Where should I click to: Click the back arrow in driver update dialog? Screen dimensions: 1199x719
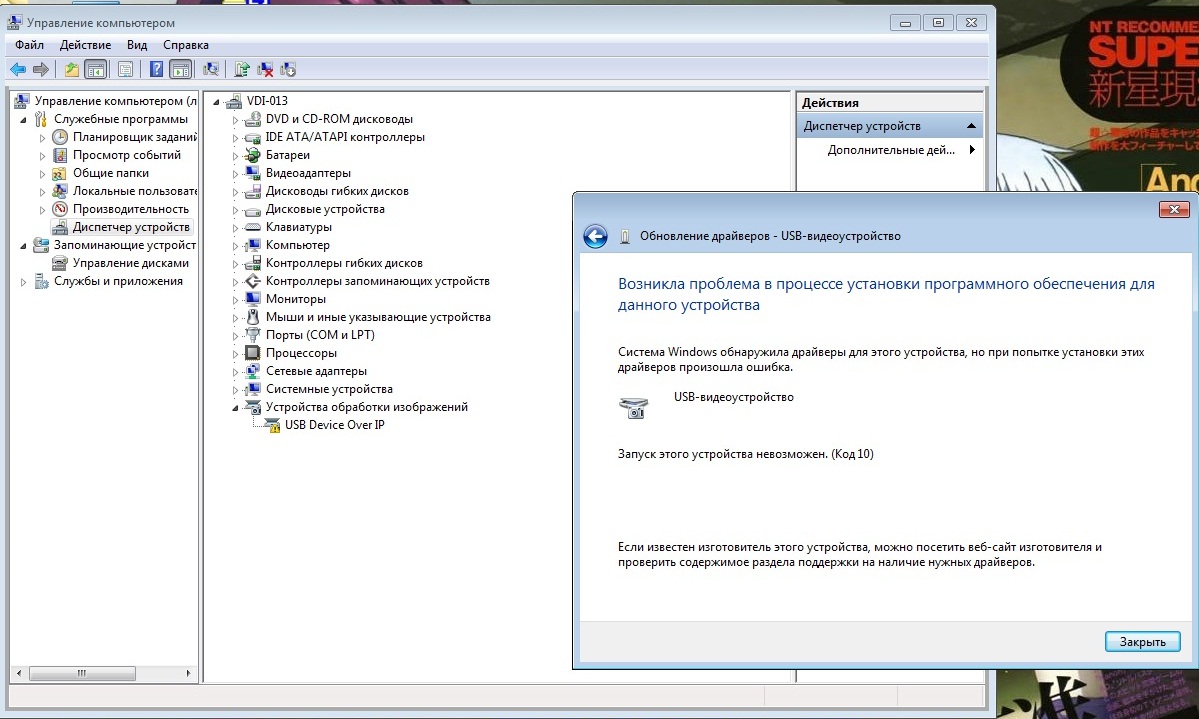tap(596, 236)
